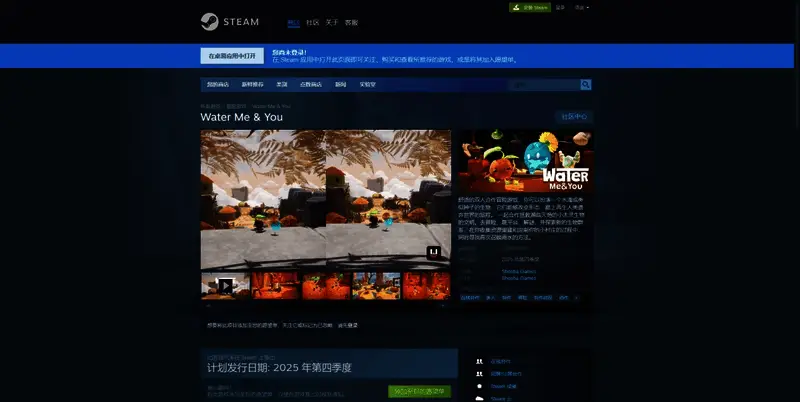Click the 社区中心 community hub button

click(575, 117)
